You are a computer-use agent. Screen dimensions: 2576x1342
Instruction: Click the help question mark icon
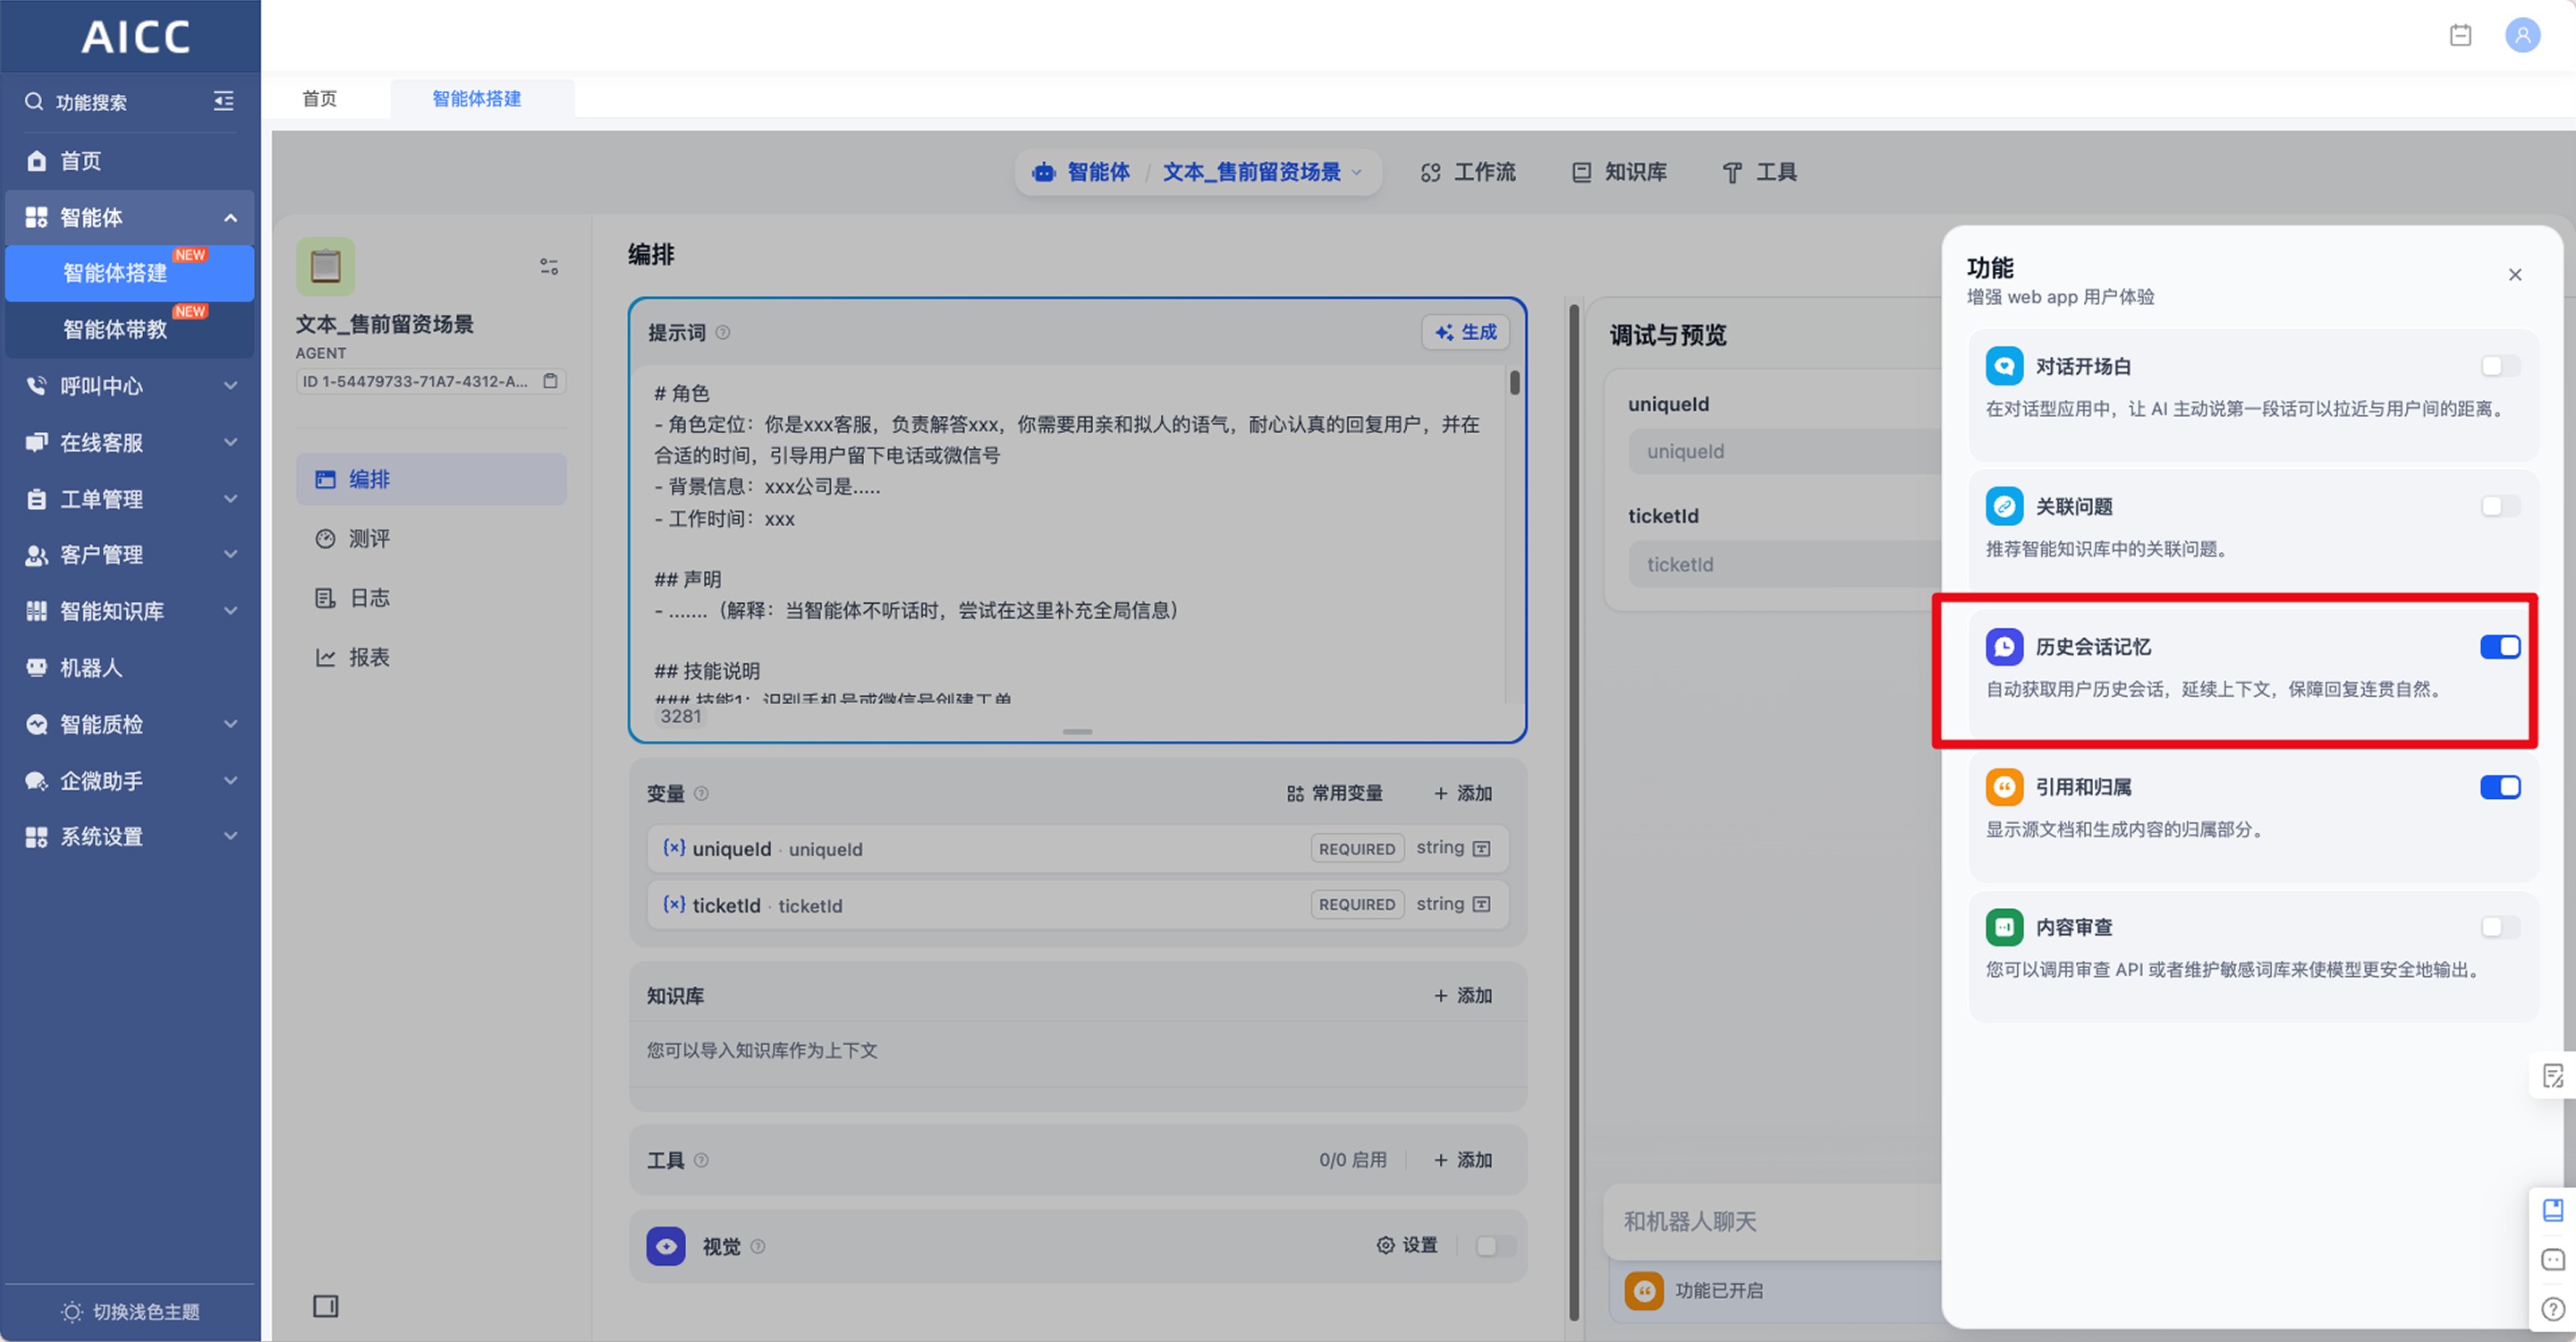[2553, 1309]
